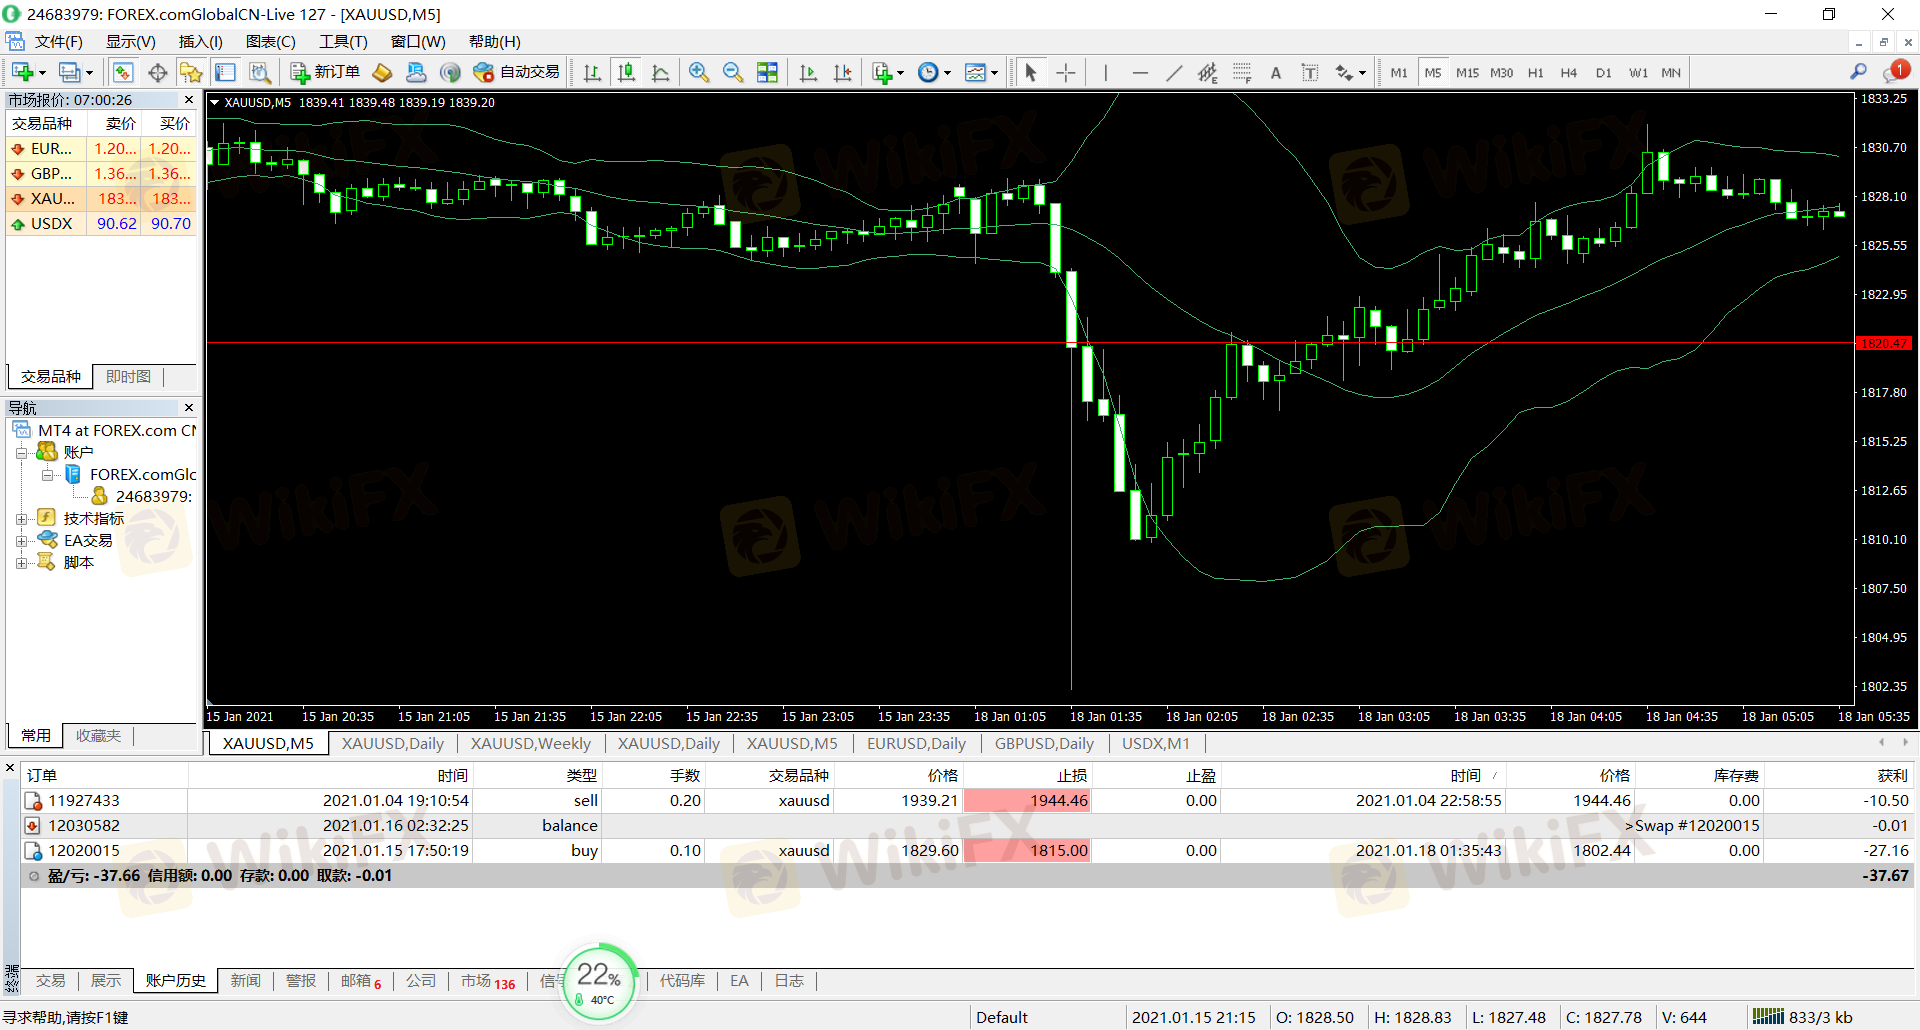The width and height of the screenshot is (1920, 1030).
Task: Toggle chart shift icon
Action: pos(842,72)
